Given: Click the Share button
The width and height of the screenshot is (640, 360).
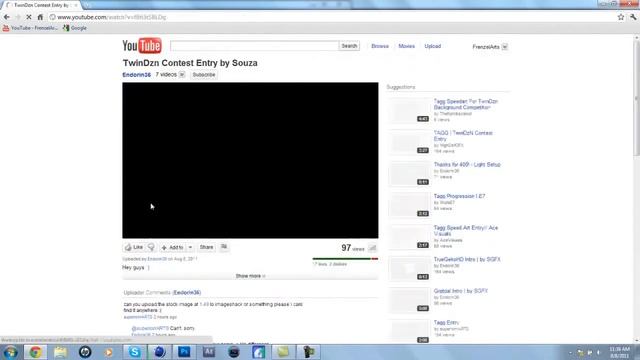Looking at the screenshot, I should (x=207, y=247).
